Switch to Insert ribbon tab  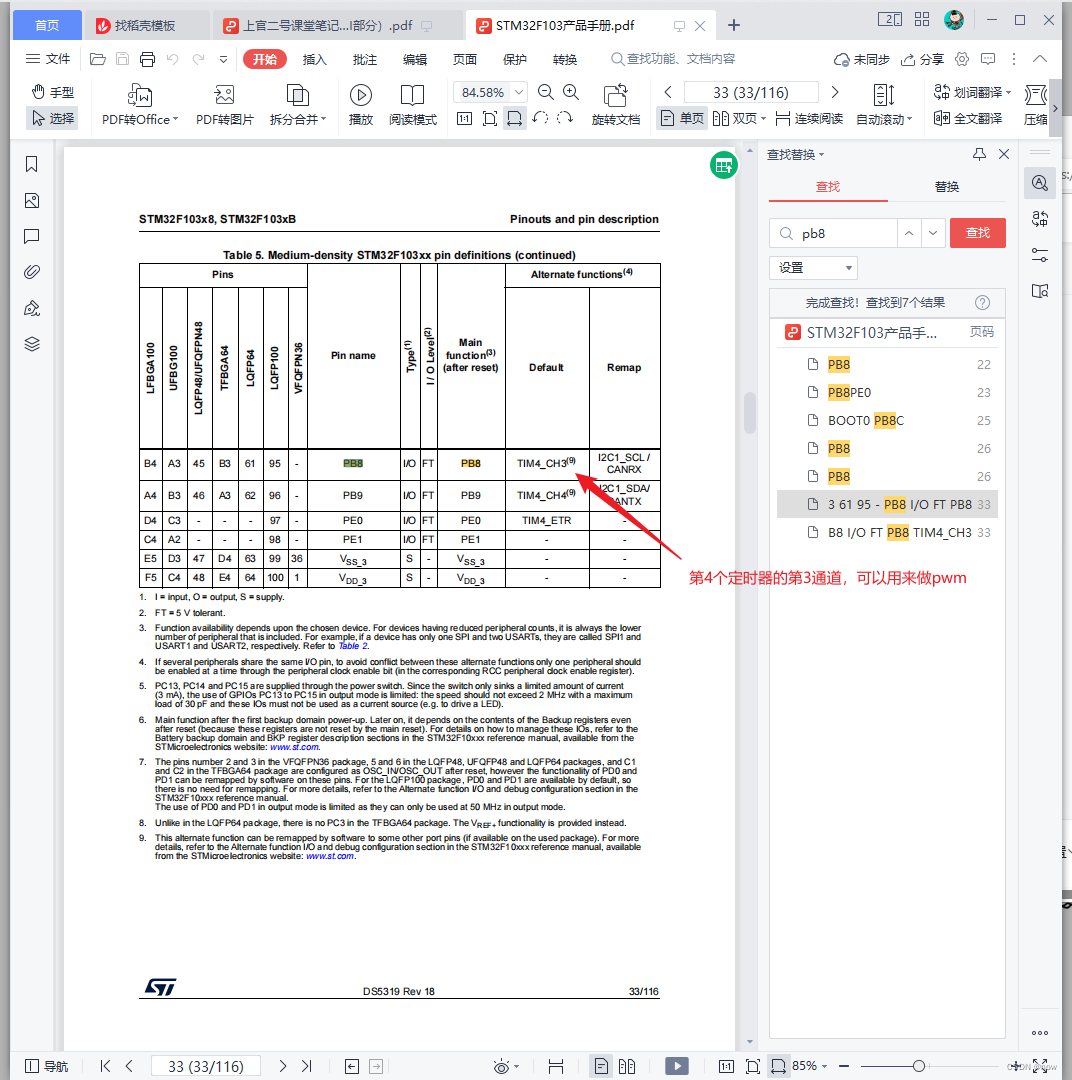pyautogui.click(x=314, y=59)
